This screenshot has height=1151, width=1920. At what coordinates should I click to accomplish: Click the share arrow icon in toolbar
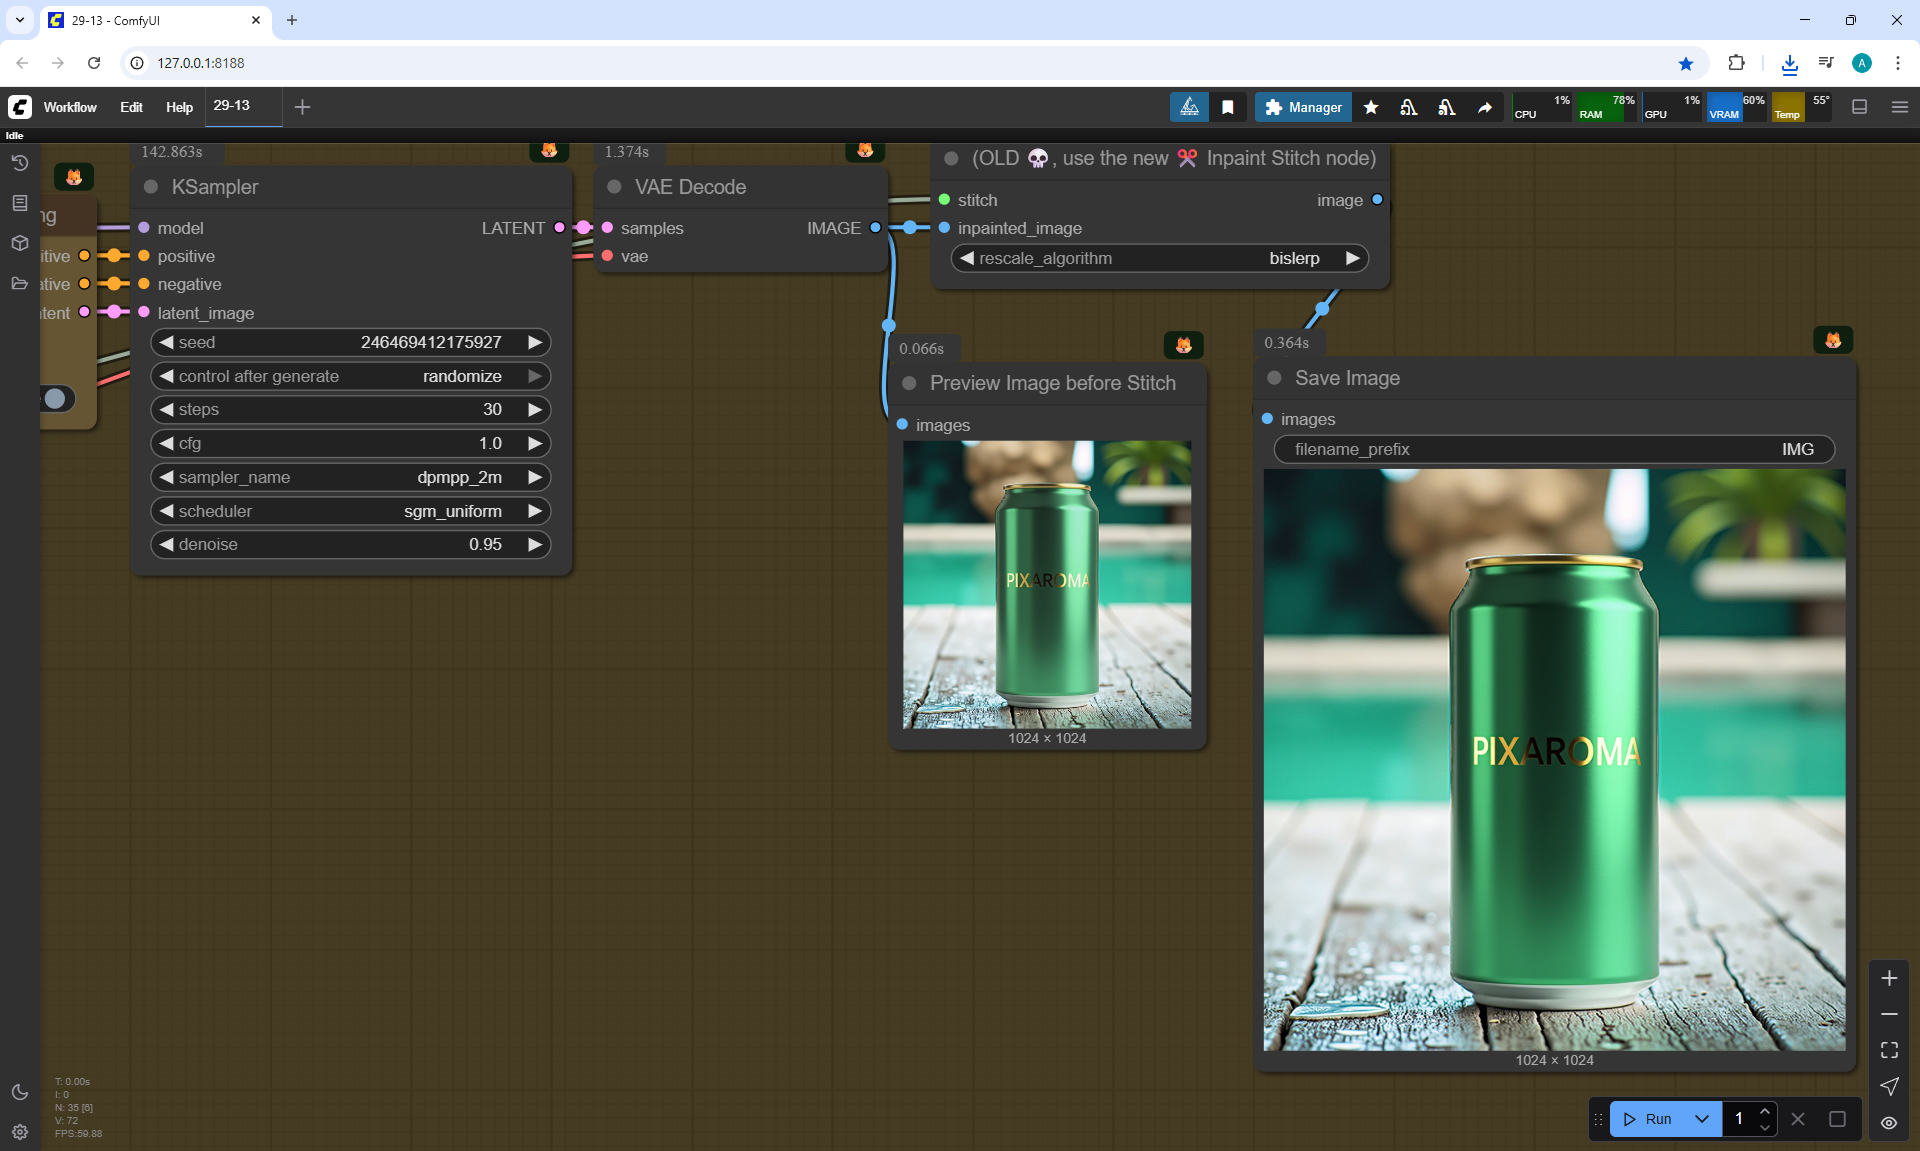click(1485, 107)
